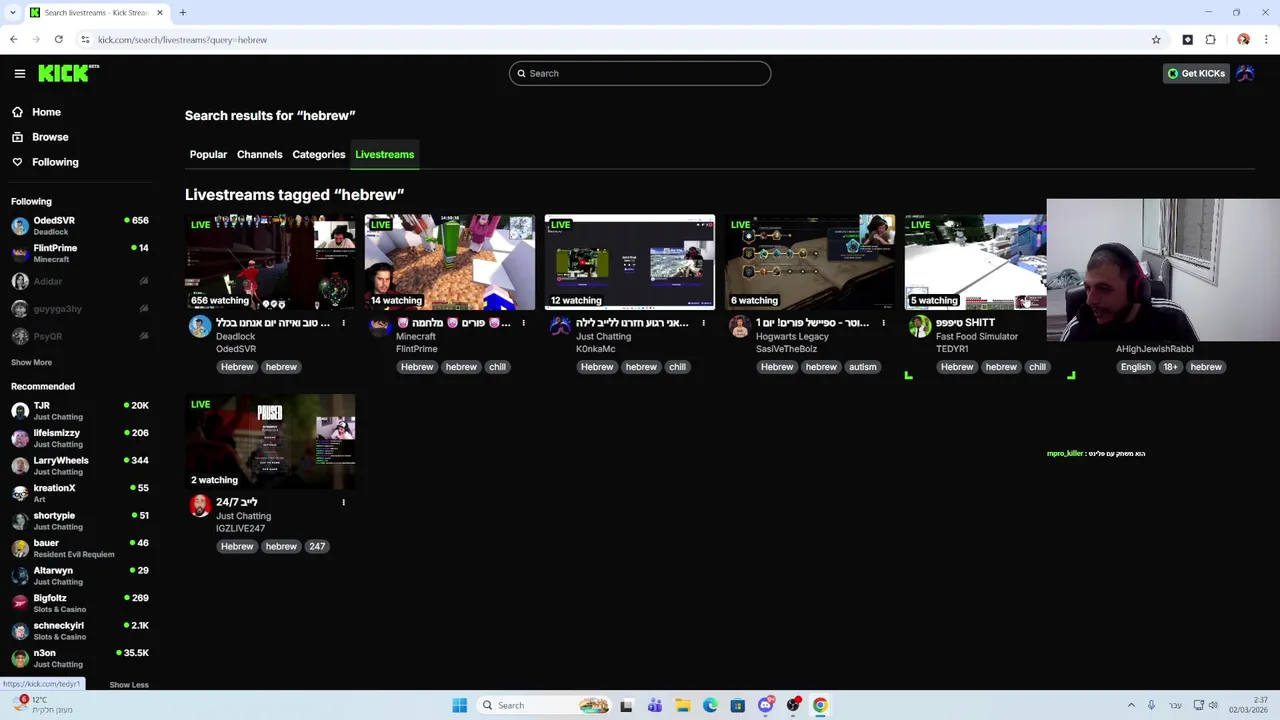Click the autism tag on SasiVeTheBoiz card
Viewport: 1280px width, 720px height.
click(862, 367)
